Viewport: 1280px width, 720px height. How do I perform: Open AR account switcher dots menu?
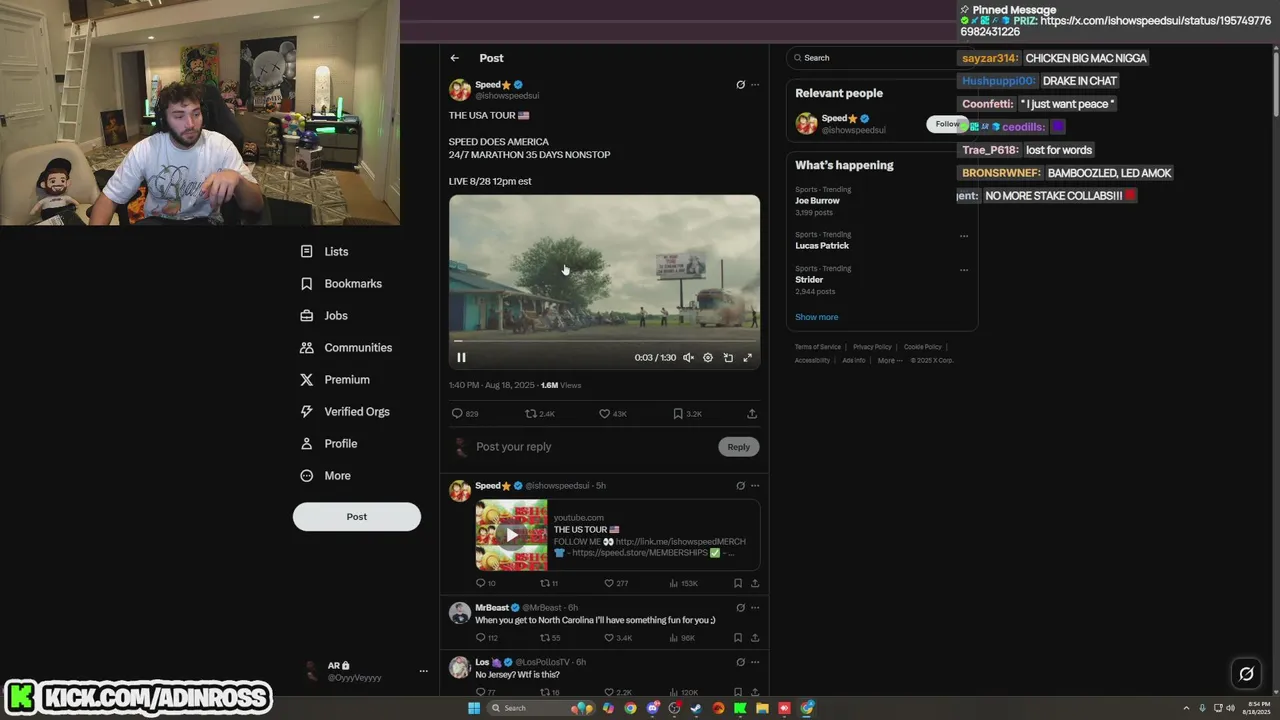click(423, 671)
